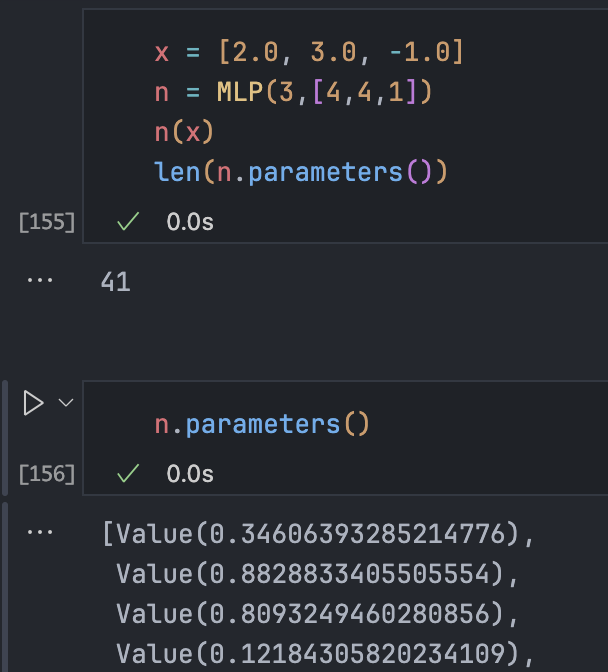This screenshot has width=608, height=672.
Task: Click the [155] execution count label
Action: point(47,222)
